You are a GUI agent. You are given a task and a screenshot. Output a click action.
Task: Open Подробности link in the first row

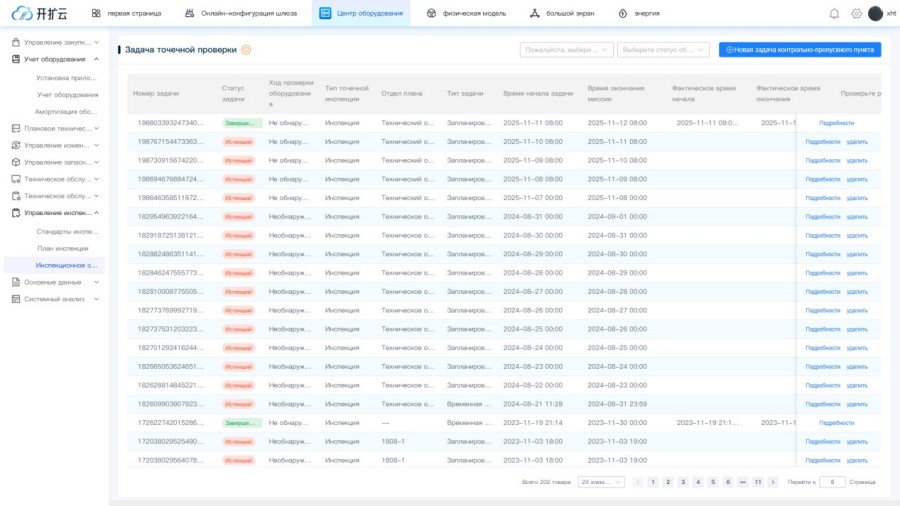pyautogui.click(x=836, y=123)
